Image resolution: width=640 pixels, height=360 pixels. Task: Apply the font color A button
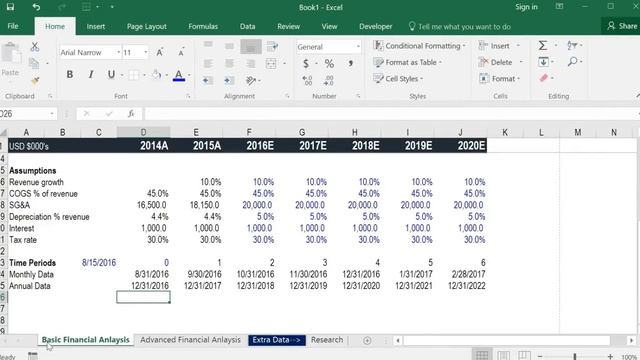[x=179, y=75]
